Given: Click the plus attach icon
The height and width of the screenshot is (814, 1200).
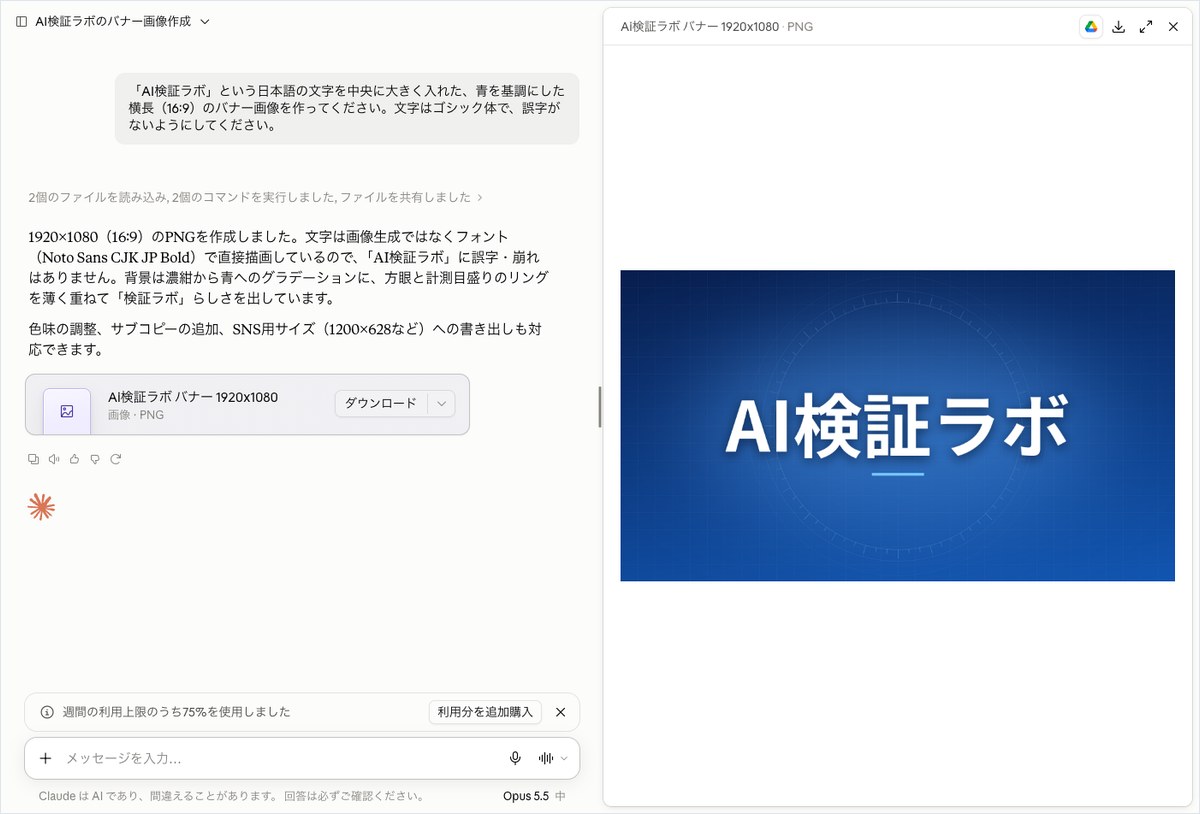Looking at the screenshot, I should pyautogui.click(x=45, y=758).
